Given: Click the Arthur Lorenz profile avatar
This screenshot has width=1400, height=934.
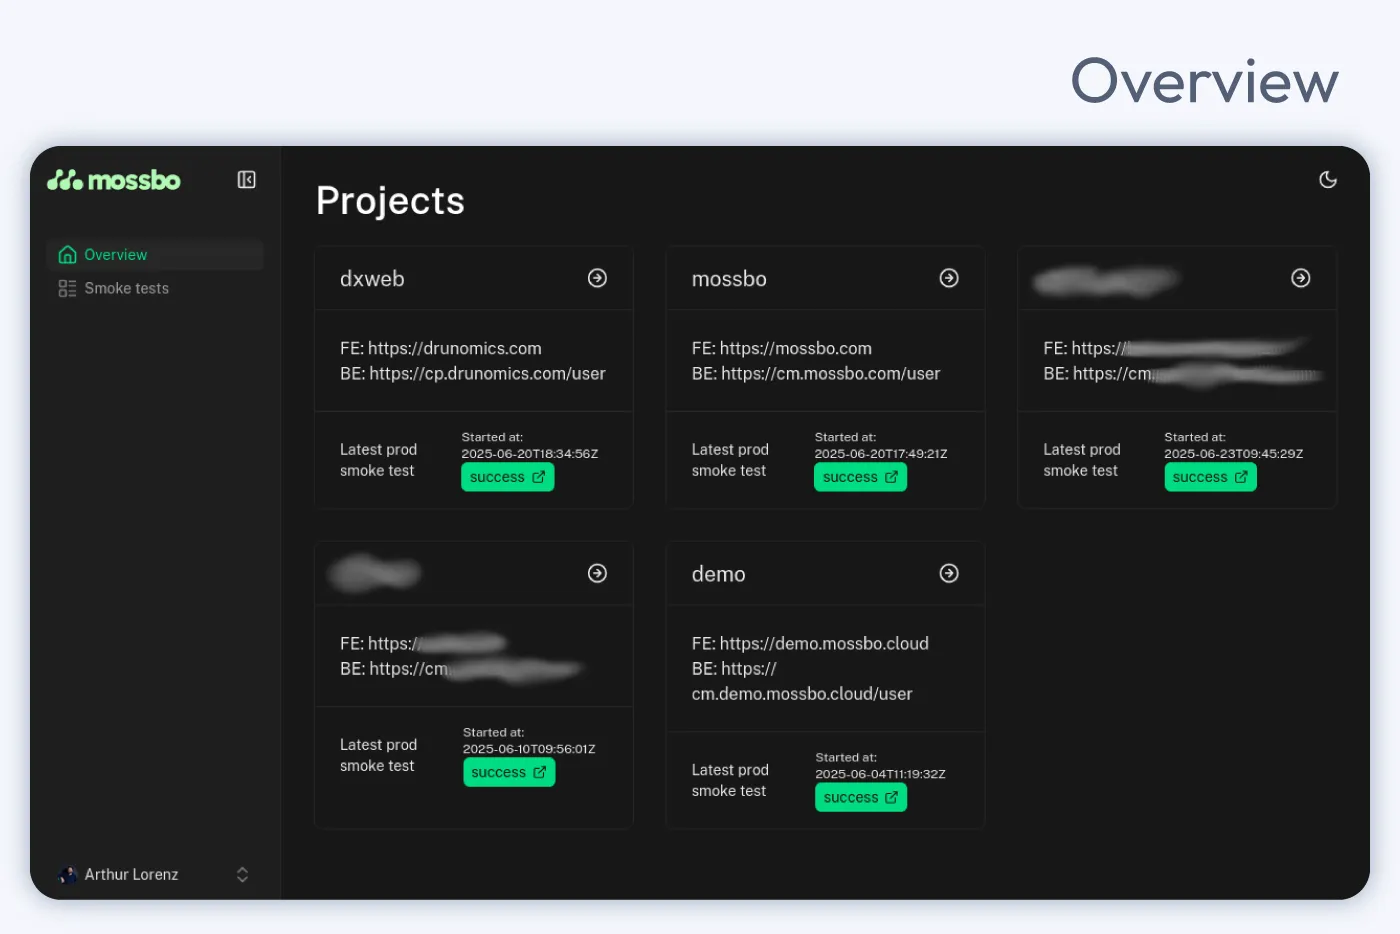Looking at the screenshot, I should (x=67, y=874).
